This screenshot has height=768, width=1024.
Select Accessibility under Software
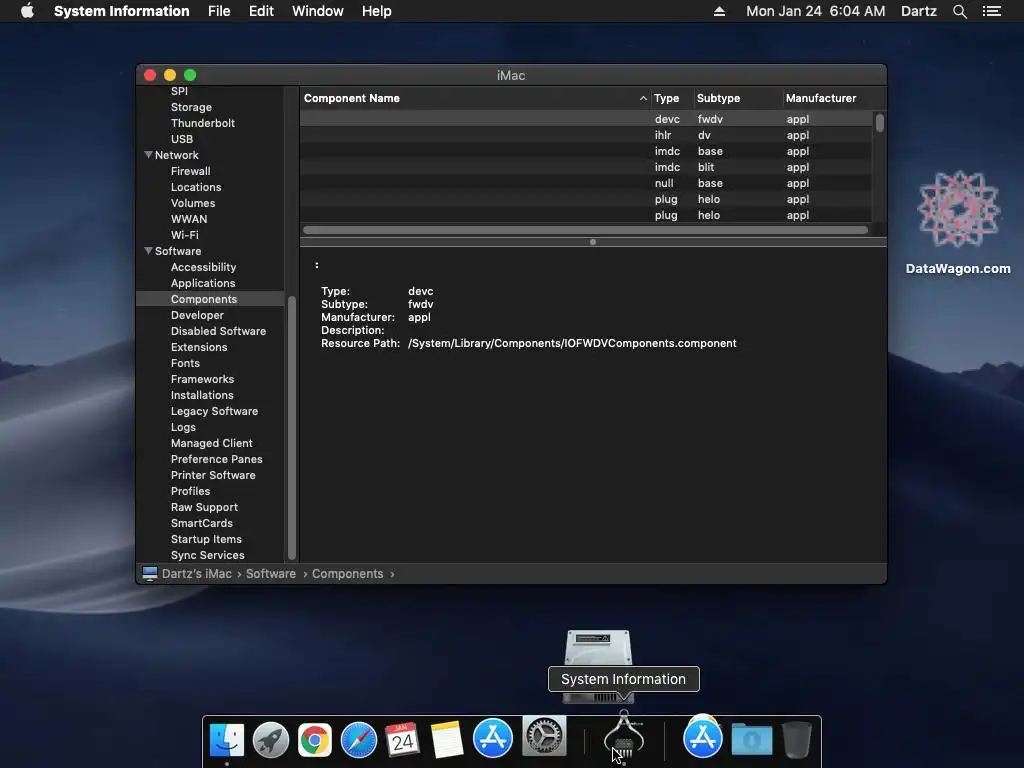[203, 267]
